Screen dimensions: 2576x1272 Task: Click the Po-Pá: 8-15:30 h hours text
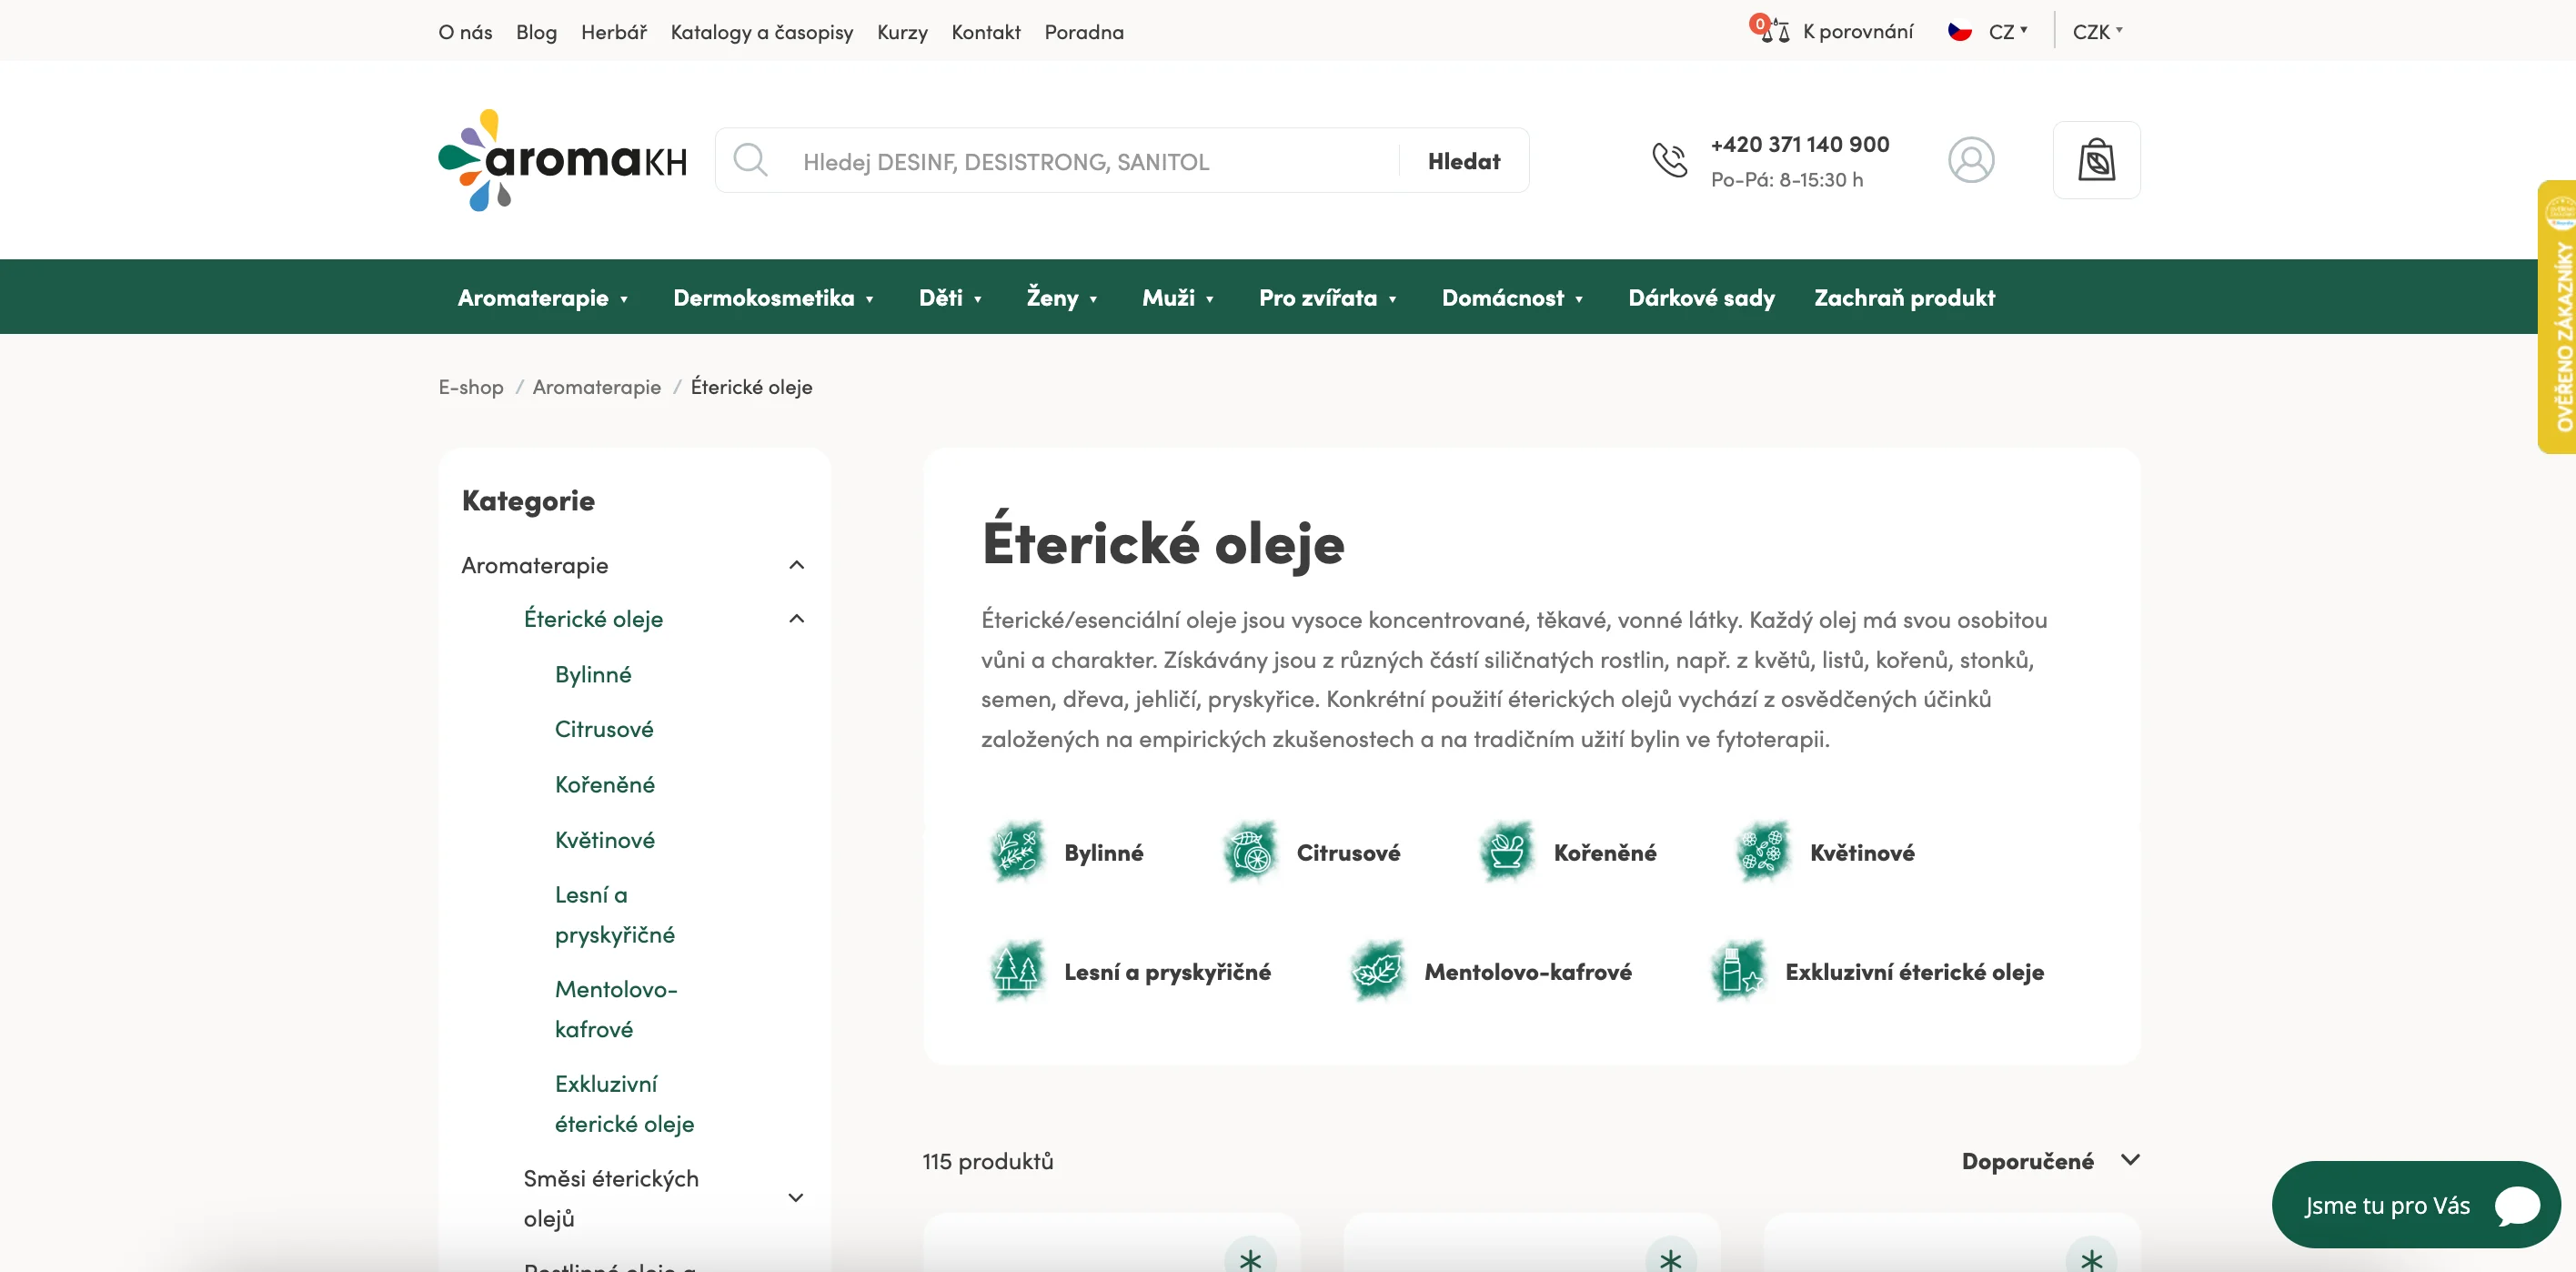tap(1787, 179)
